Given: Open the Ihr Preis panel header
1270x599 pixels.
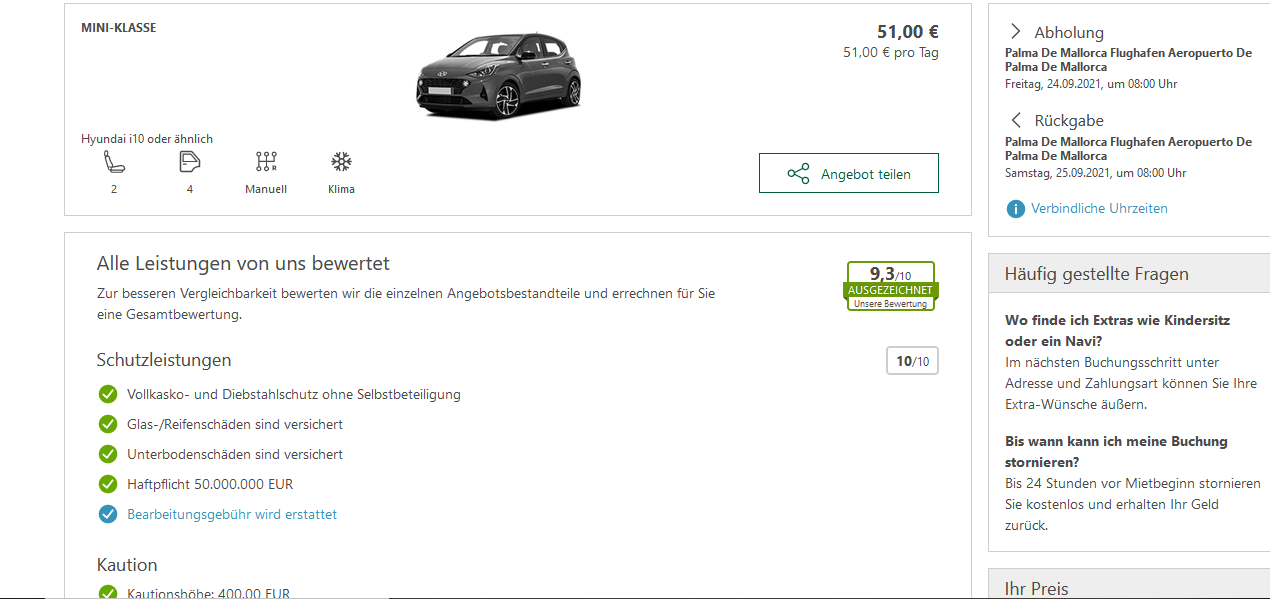Looking at the screenshot, I should [1035, 588].
